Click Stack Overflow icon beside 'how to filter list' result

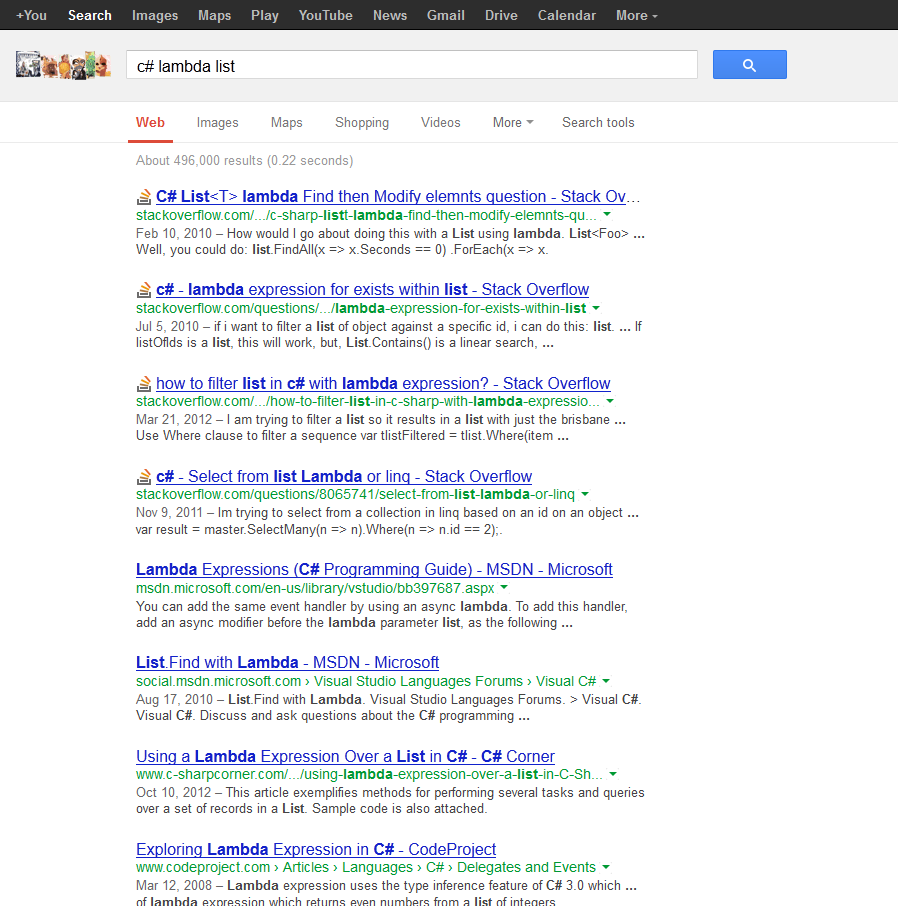tap(144, 384)
